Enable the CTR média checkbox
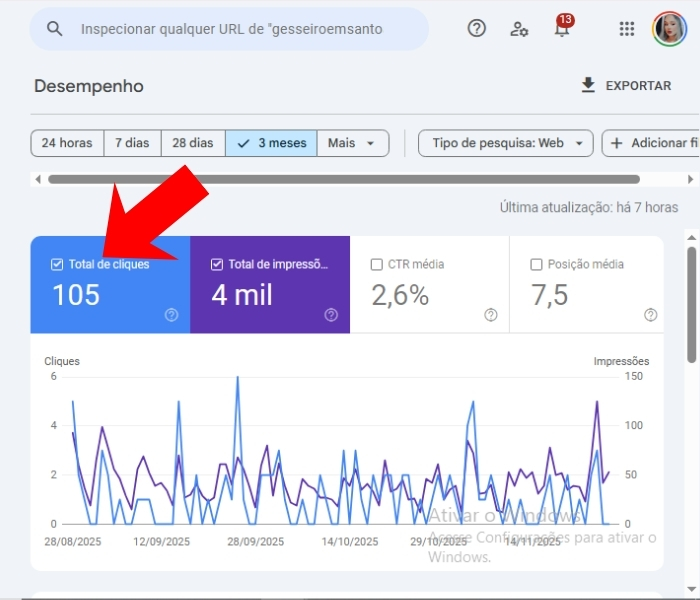Image resolution: width=700 pixels, height=600 pixels. click(x=377, y=265)
